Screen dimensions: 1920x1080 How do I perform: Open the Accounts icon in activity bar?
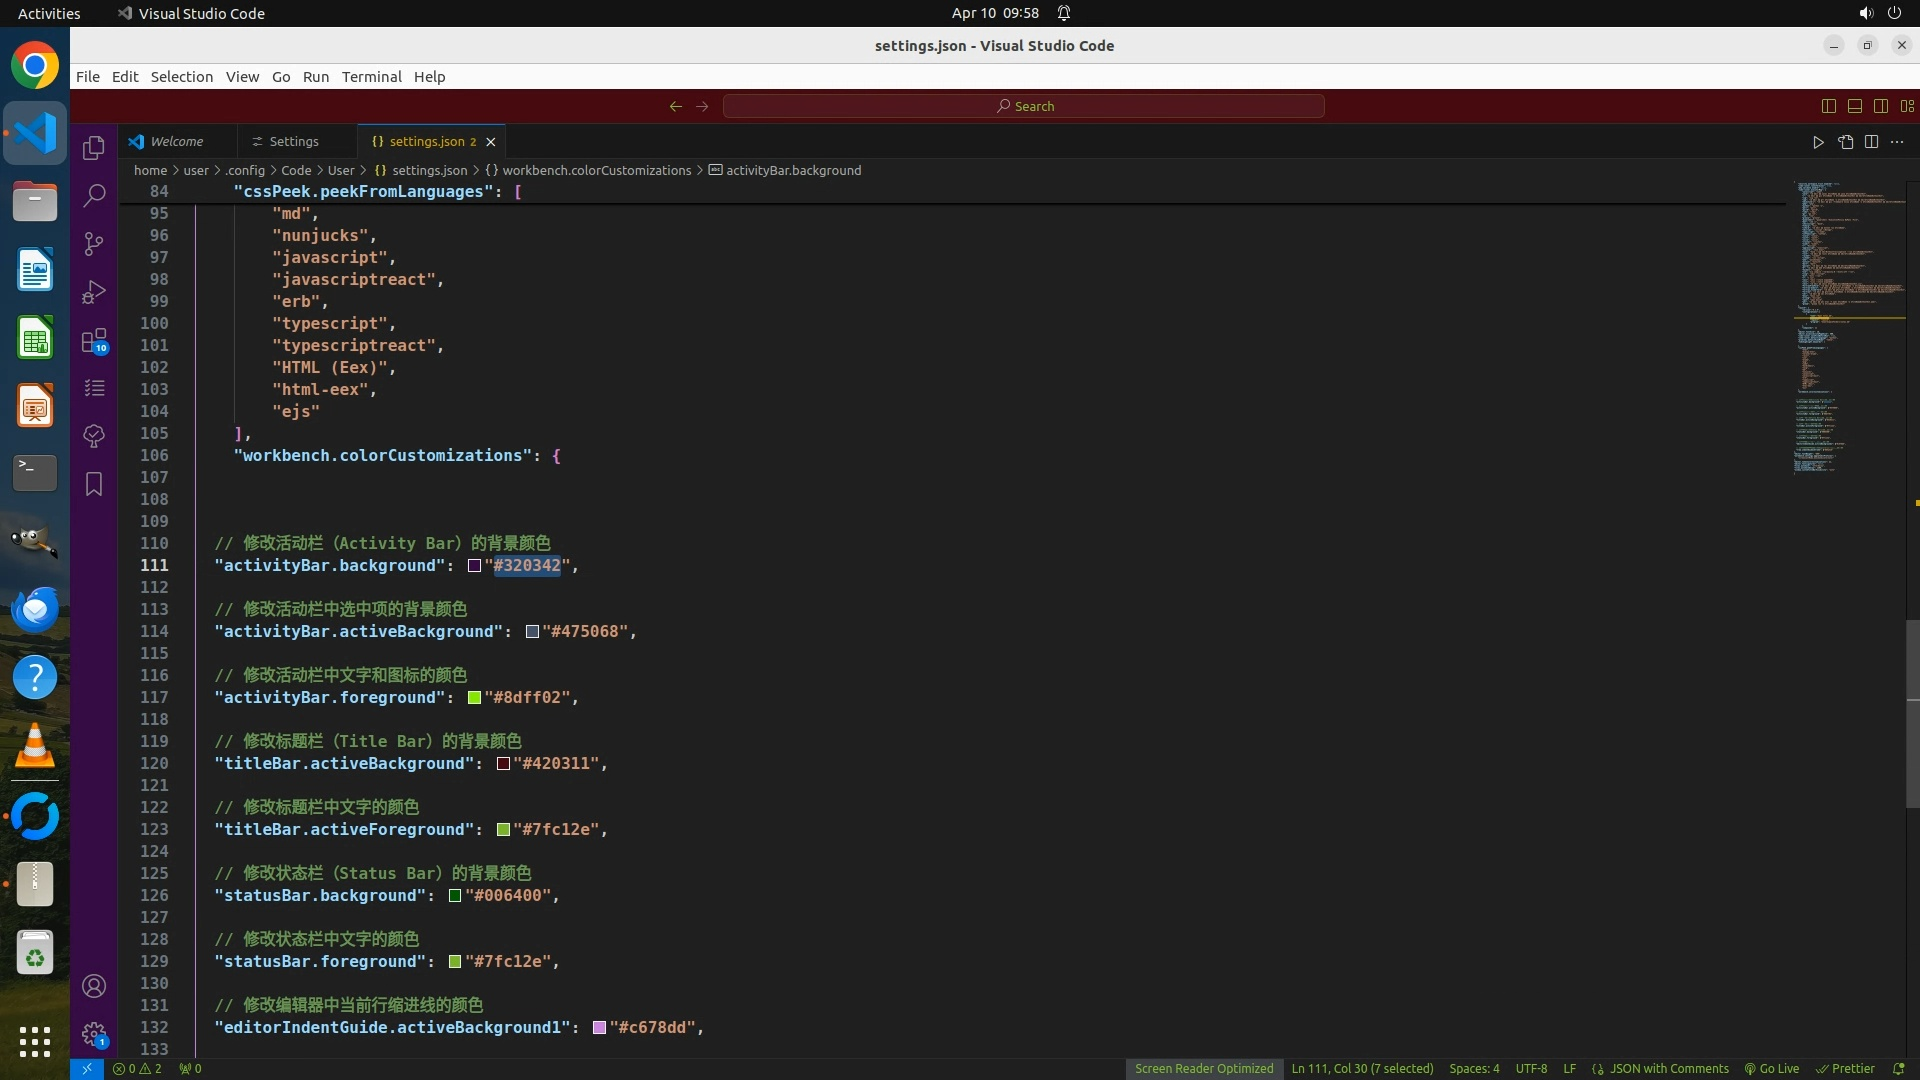(94, 986)
